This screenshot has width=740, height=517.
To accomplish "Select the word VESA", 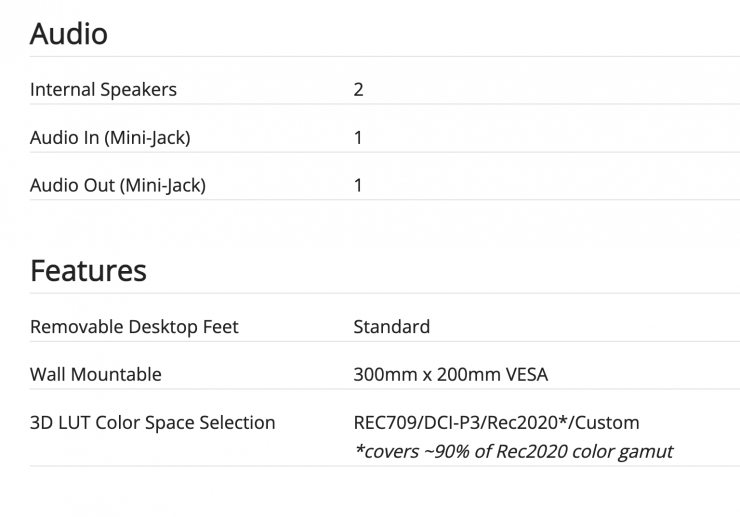I will tap(525, 375).
